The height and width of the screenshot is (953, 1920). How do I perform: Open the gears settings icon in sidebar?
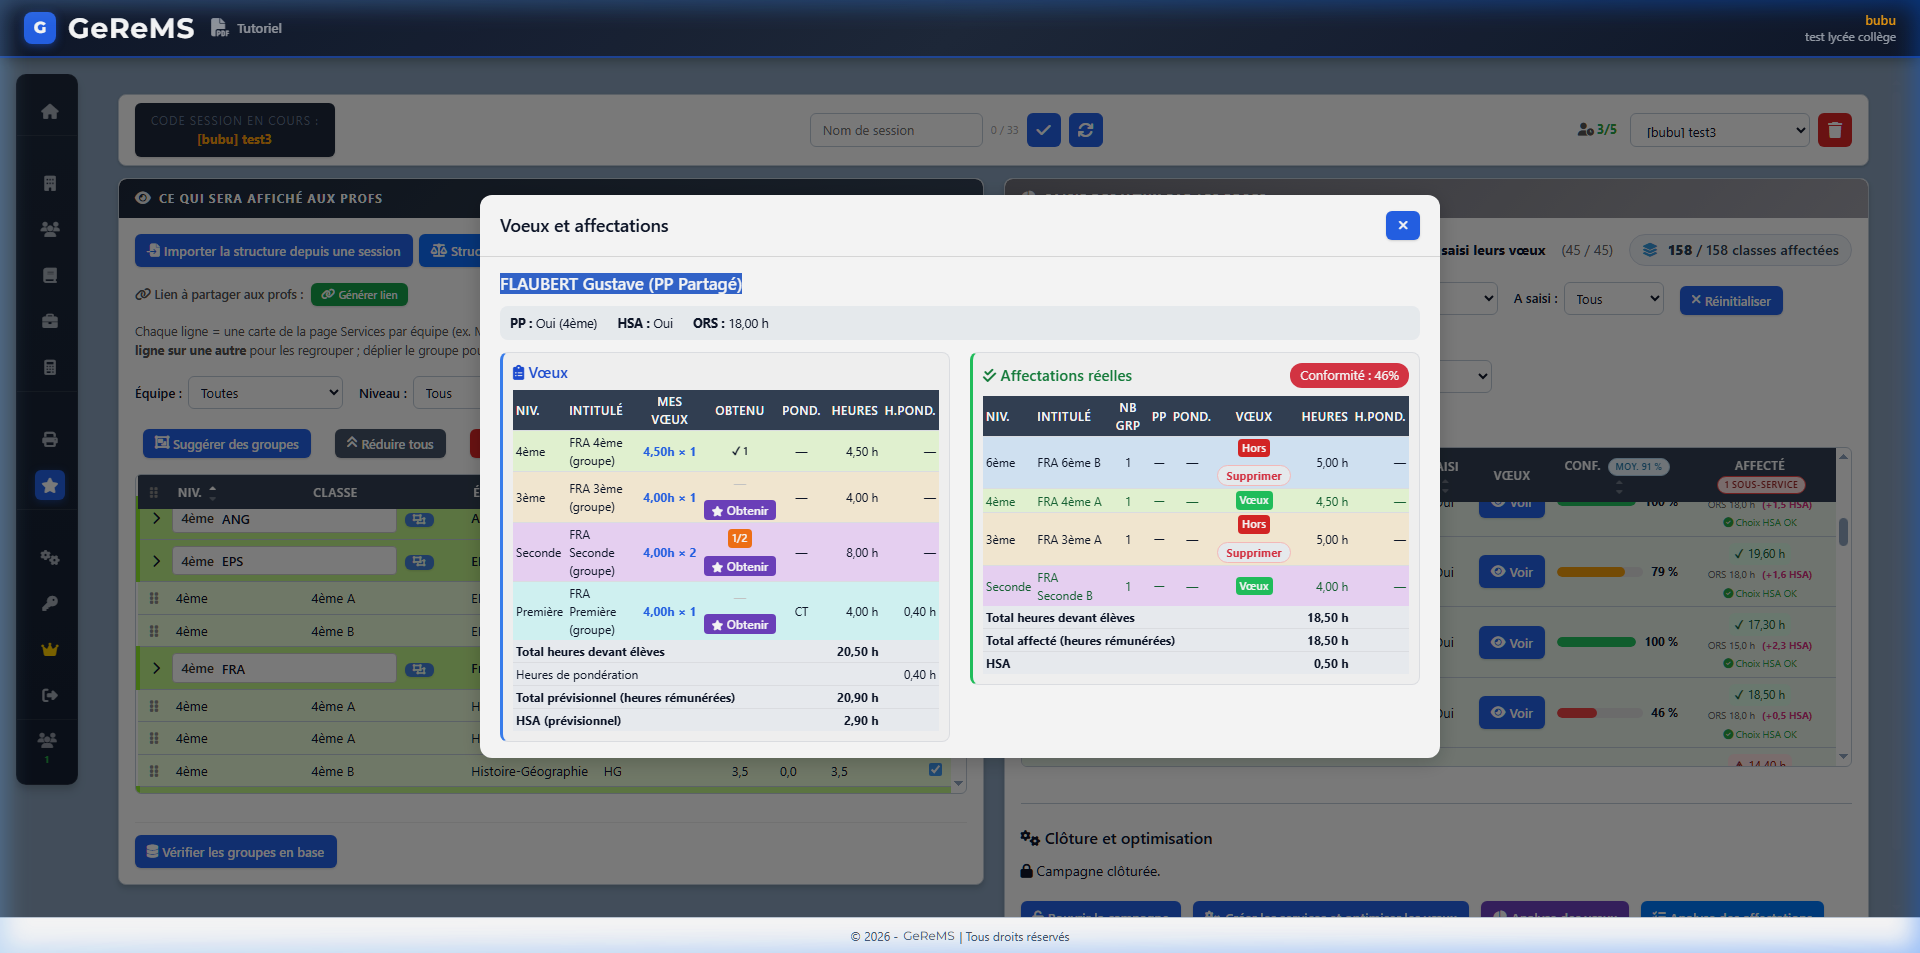50,557
